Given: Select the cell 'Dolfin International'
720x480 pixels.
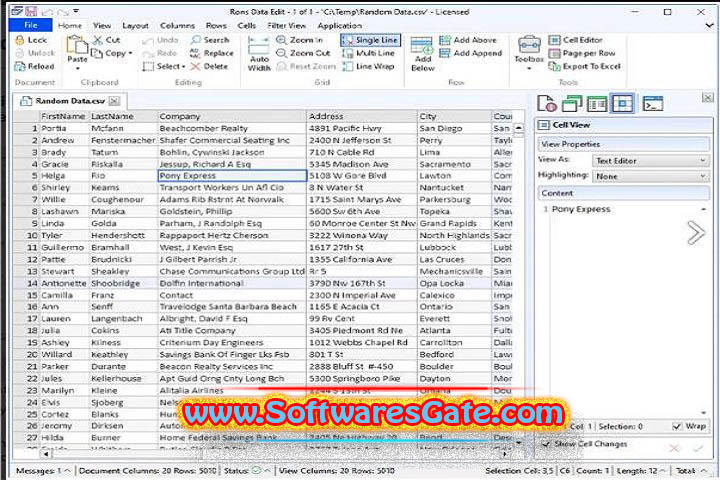Looking at the screenshot, I should pos(232,283).
